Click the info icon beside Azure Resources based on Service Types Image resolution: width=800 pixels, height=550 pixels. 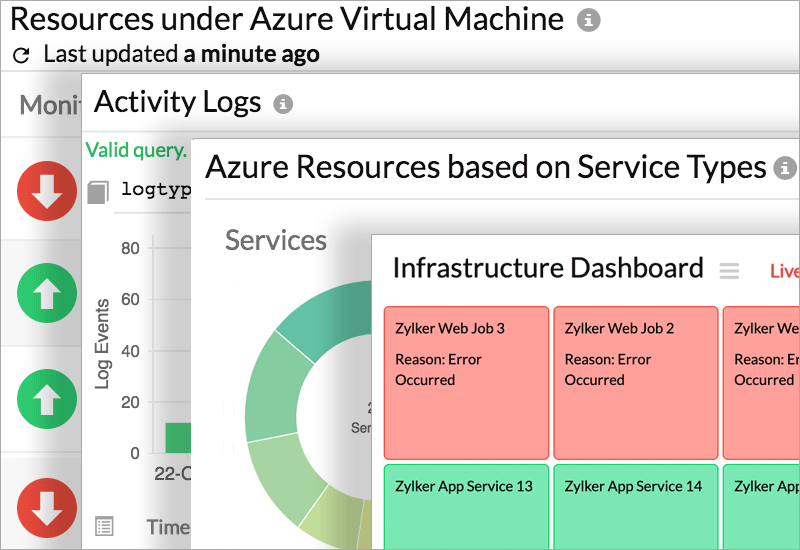pos(785,167)
